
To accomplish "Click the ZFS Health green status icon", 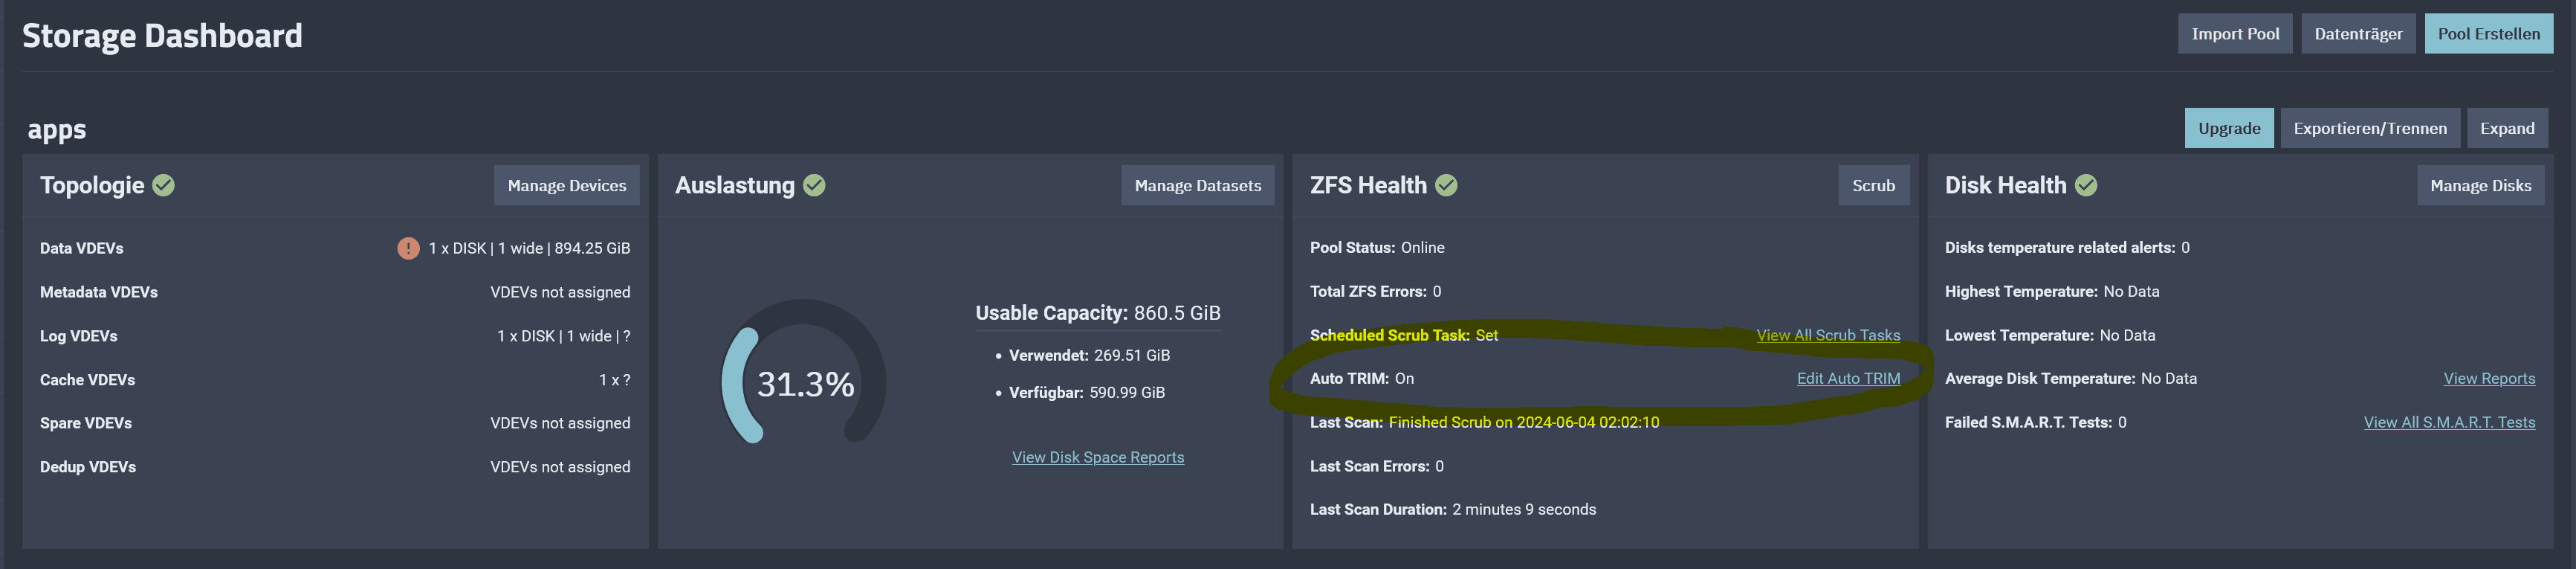I will point(1446,185).
